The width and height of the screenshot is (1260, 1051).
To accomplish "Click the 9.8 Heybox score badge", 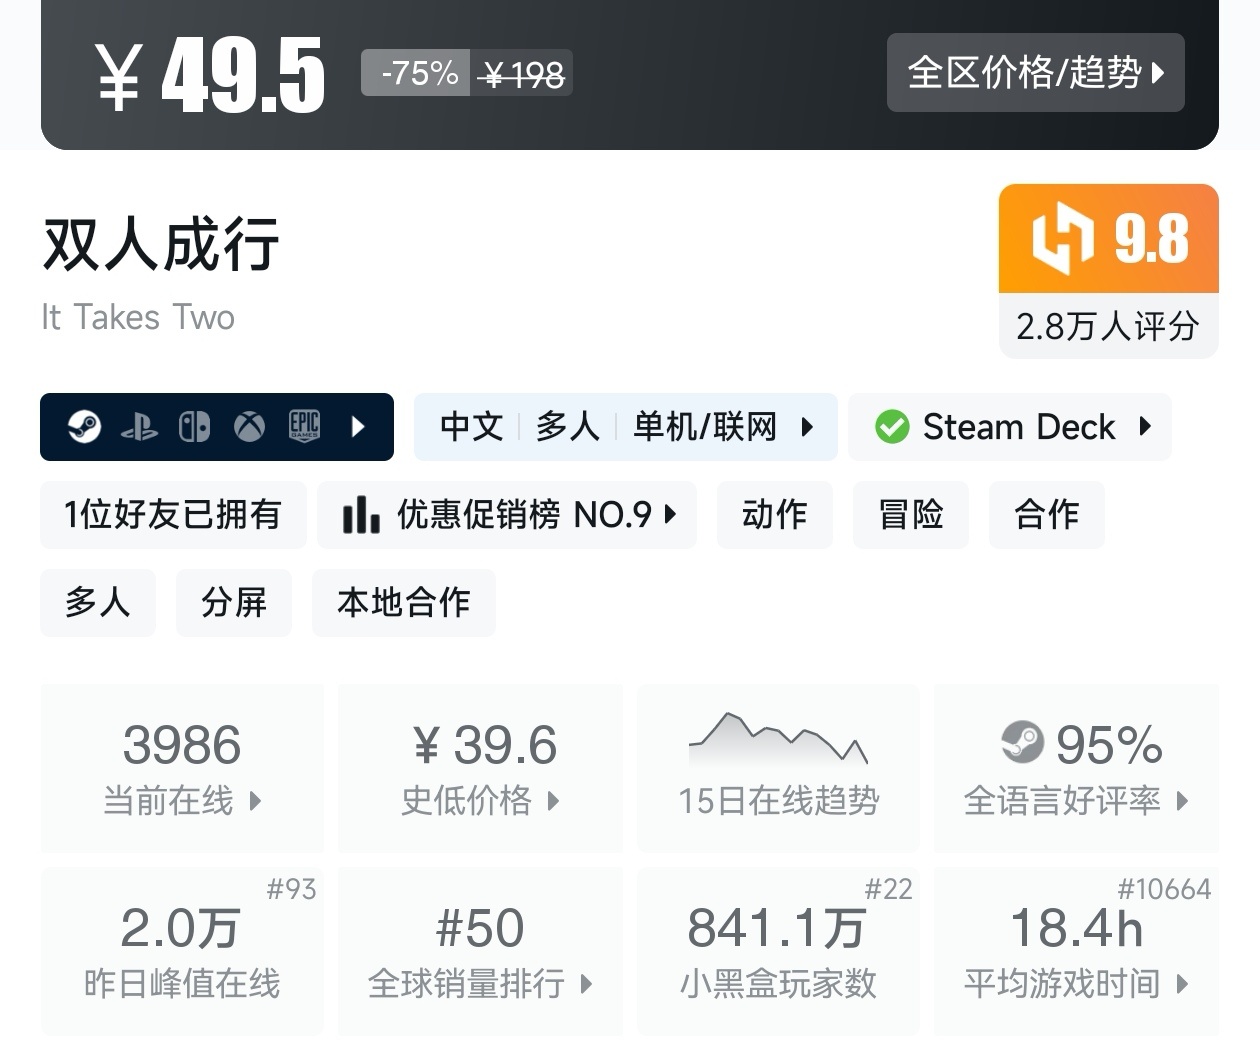I will pyautogui.click(x=1108, y=238).
